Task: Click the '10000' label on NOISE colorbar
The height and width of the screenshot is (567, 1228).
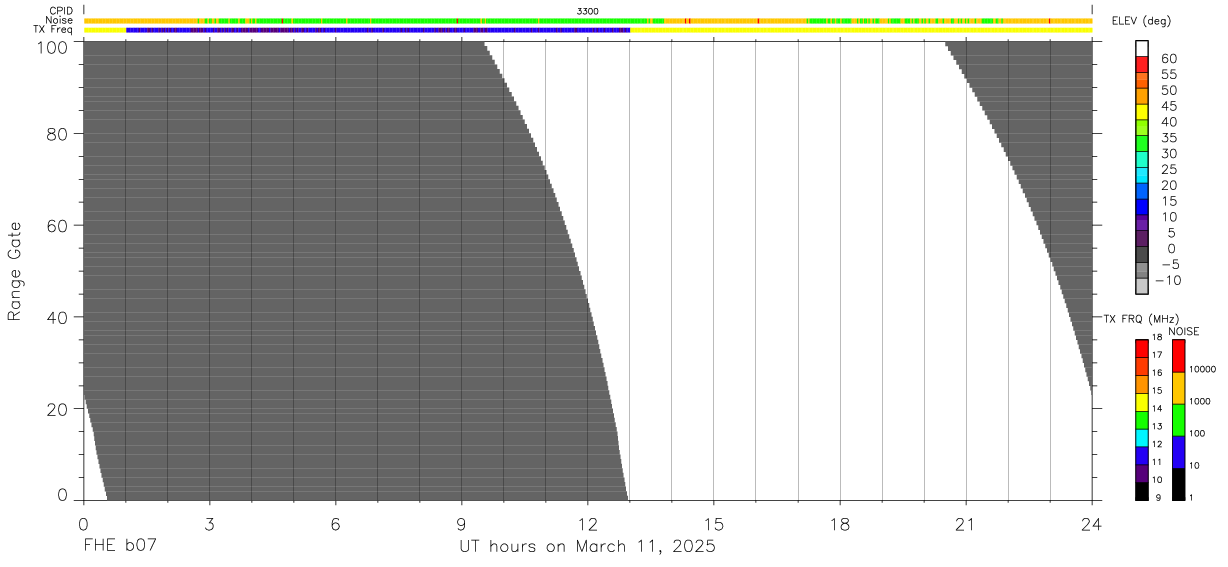Action: (1204, 369)
